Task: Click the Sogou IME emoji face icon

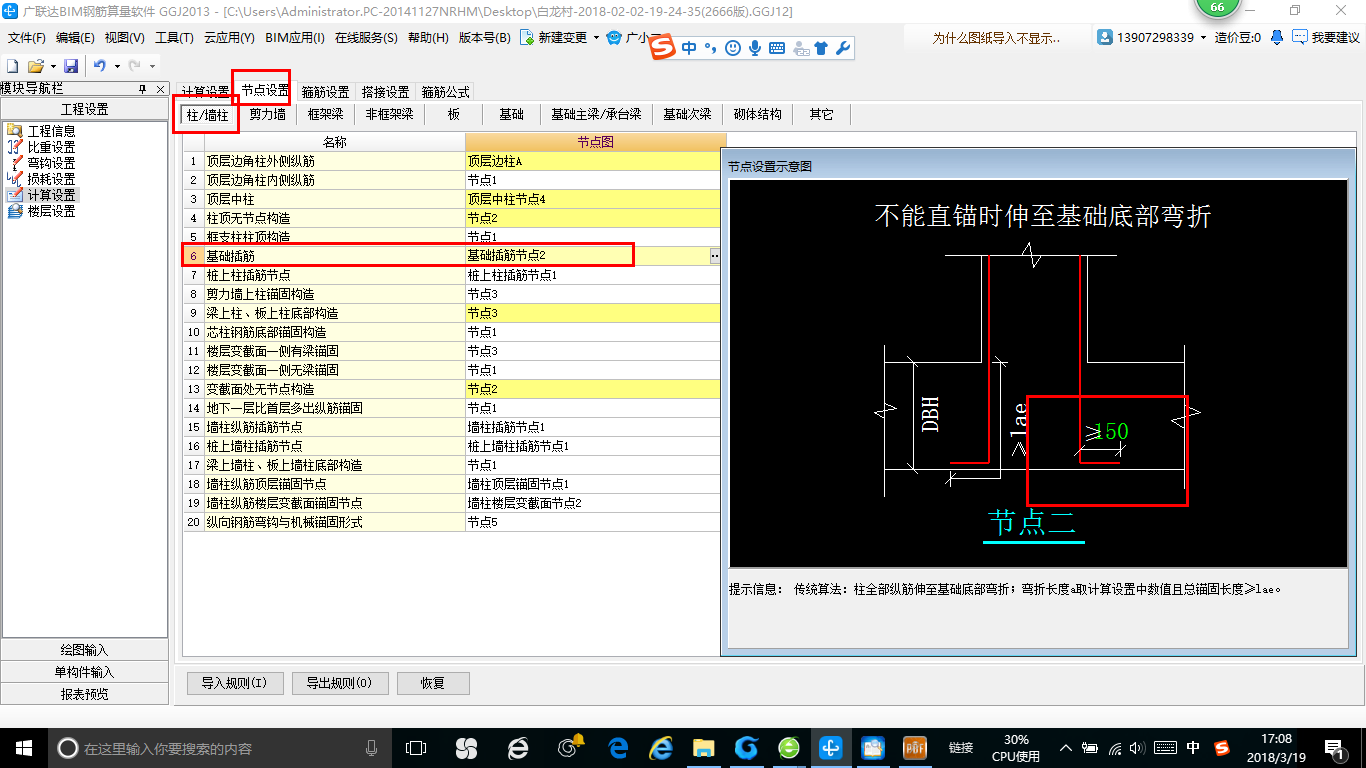Action: tap(733, 48)
